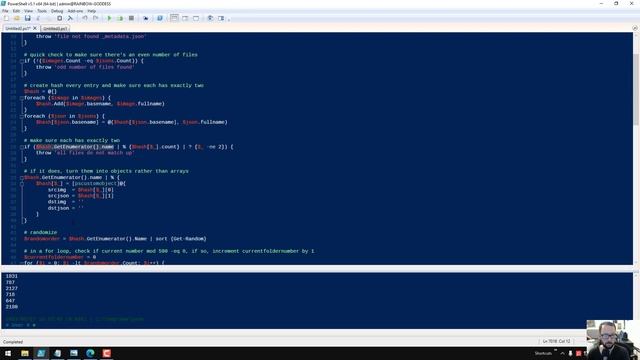Click the line starting '$randomorder ='
This screenshot has width=640, height=360.
click(x=115, y=239)
